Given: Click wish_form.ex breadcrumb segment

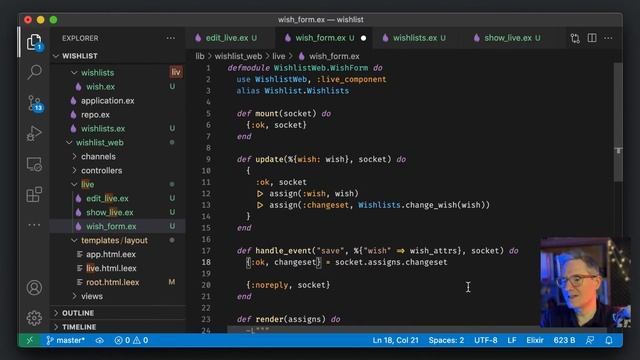Looking at the screenshot, I should pyautogui.click(x=329, y=56).
